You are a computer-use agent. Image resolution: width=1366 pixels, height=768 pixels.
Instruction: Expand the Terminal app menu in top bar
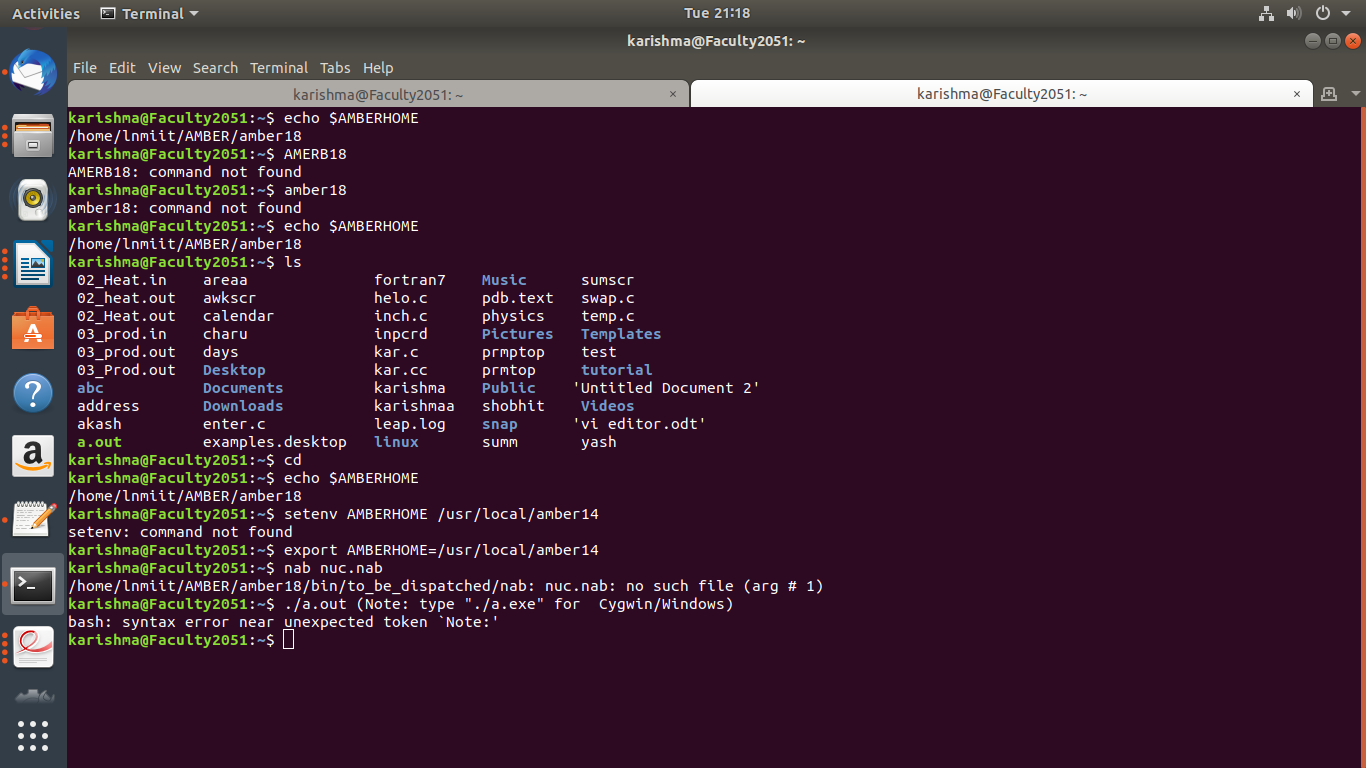[149, 14]
